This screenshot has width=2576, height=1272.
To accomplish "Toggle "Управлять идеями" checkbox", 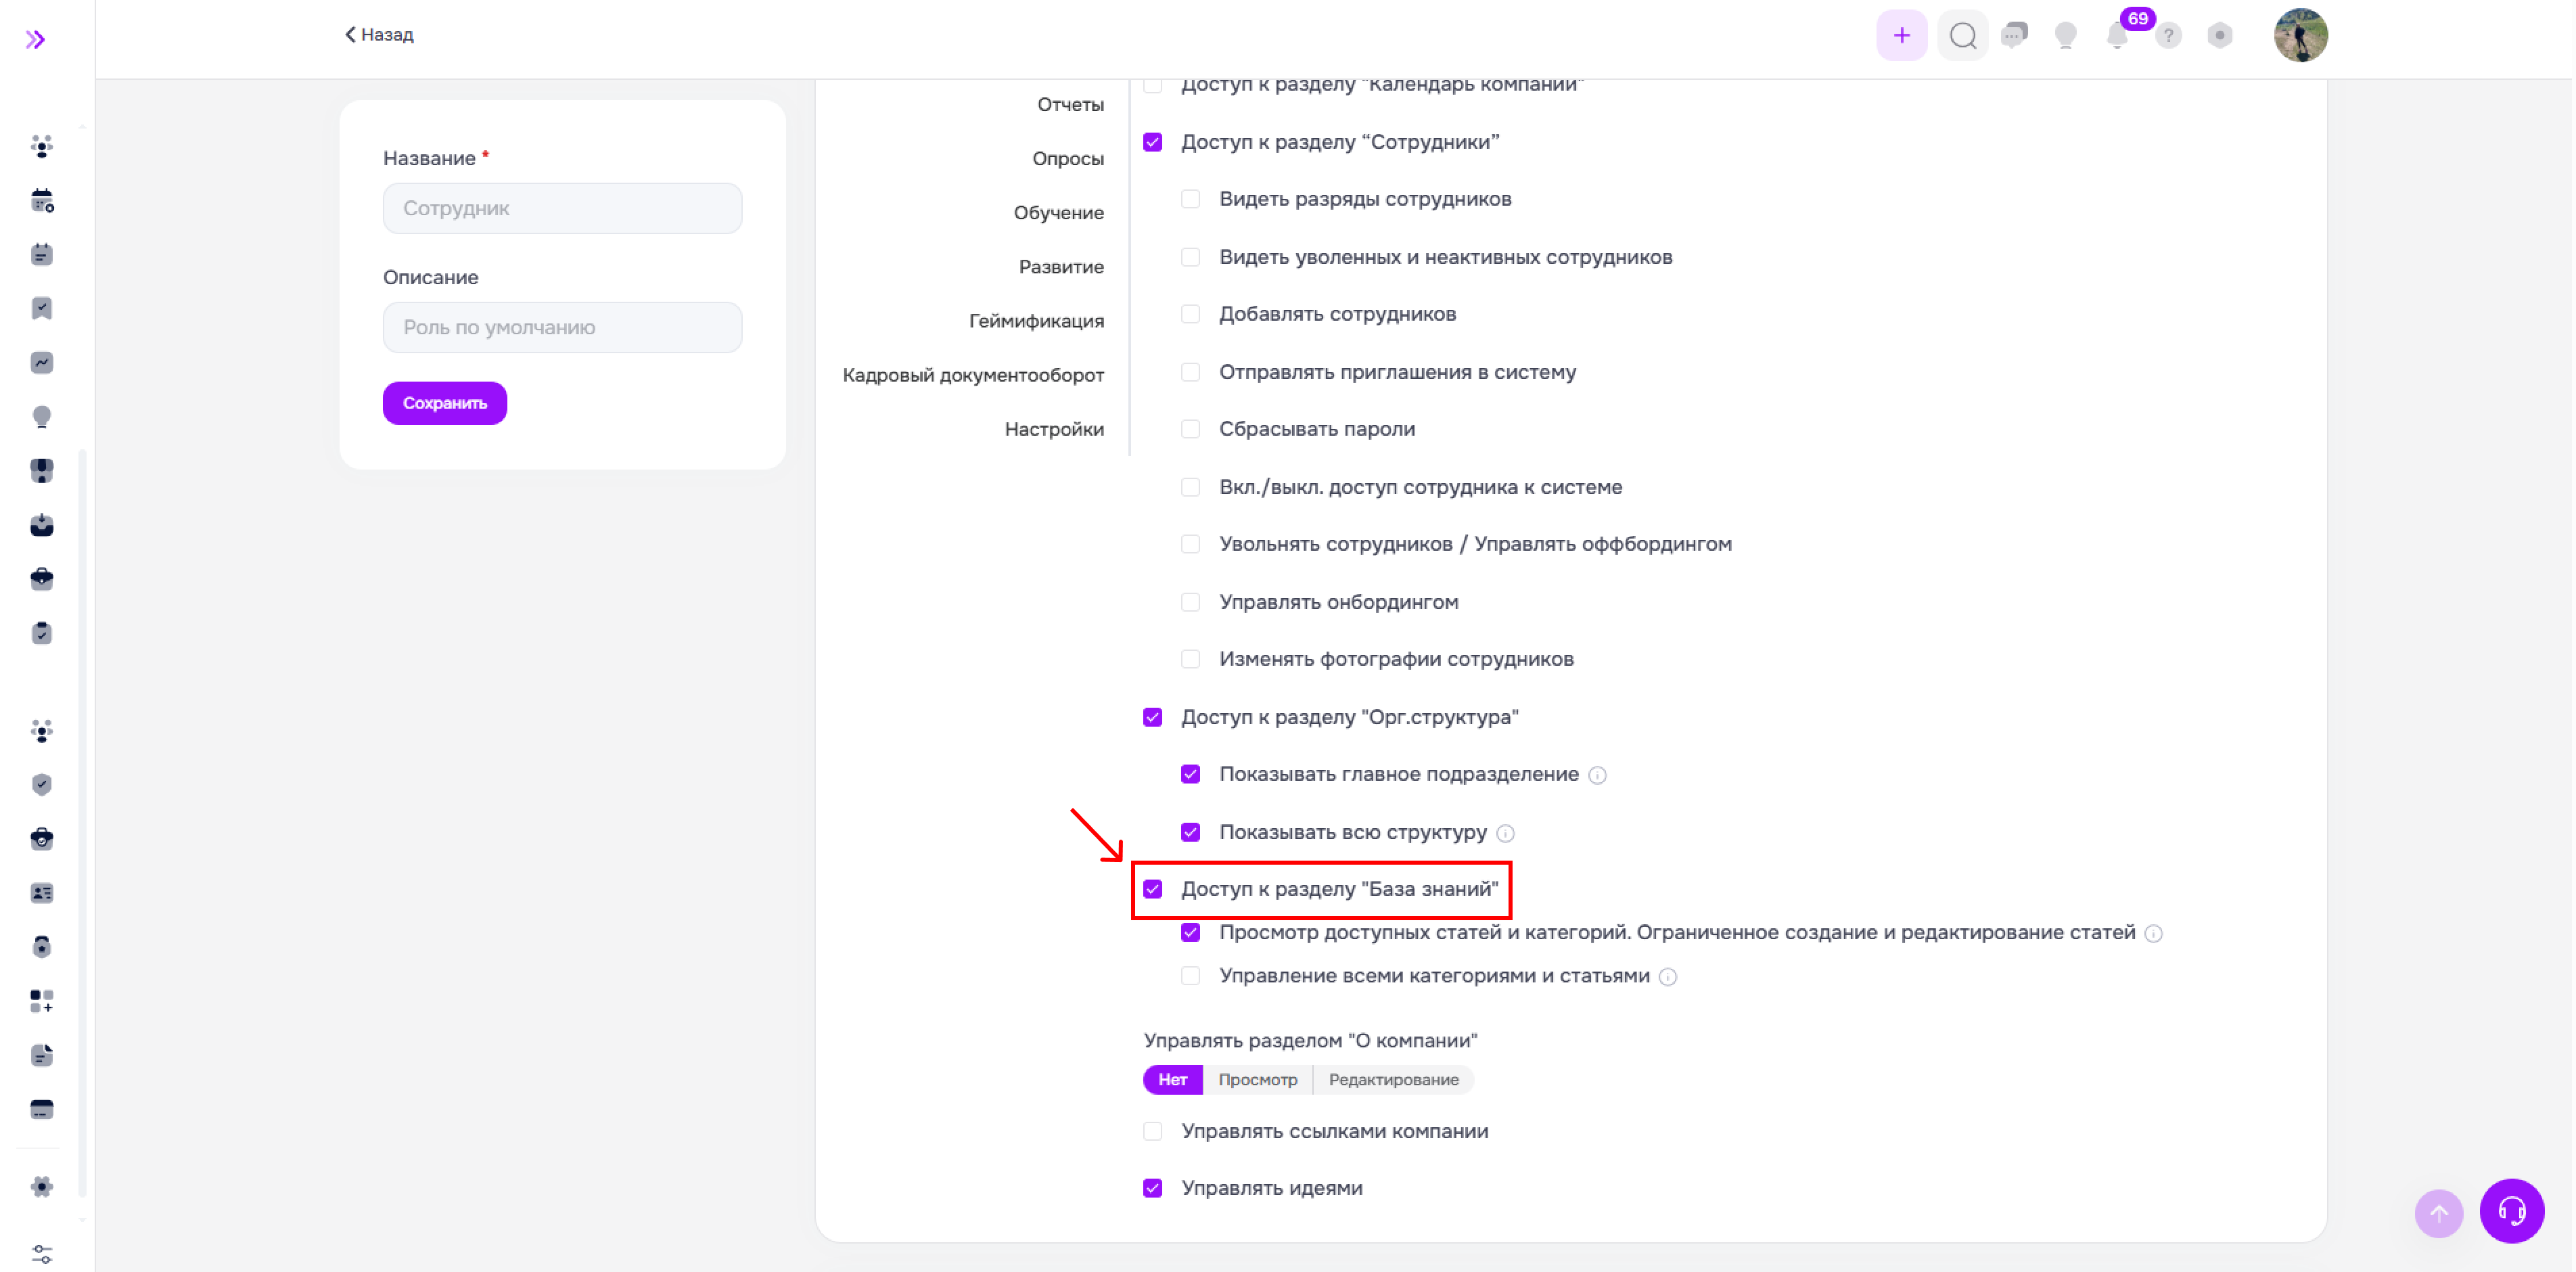I will pos(1153,1188).
